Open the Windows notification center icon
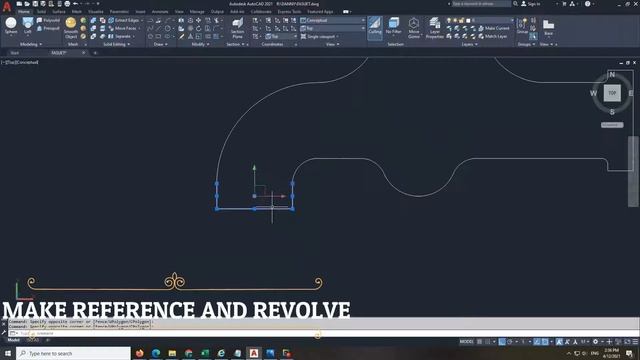This screenshot has height=360, width=640. click(629, 353)
